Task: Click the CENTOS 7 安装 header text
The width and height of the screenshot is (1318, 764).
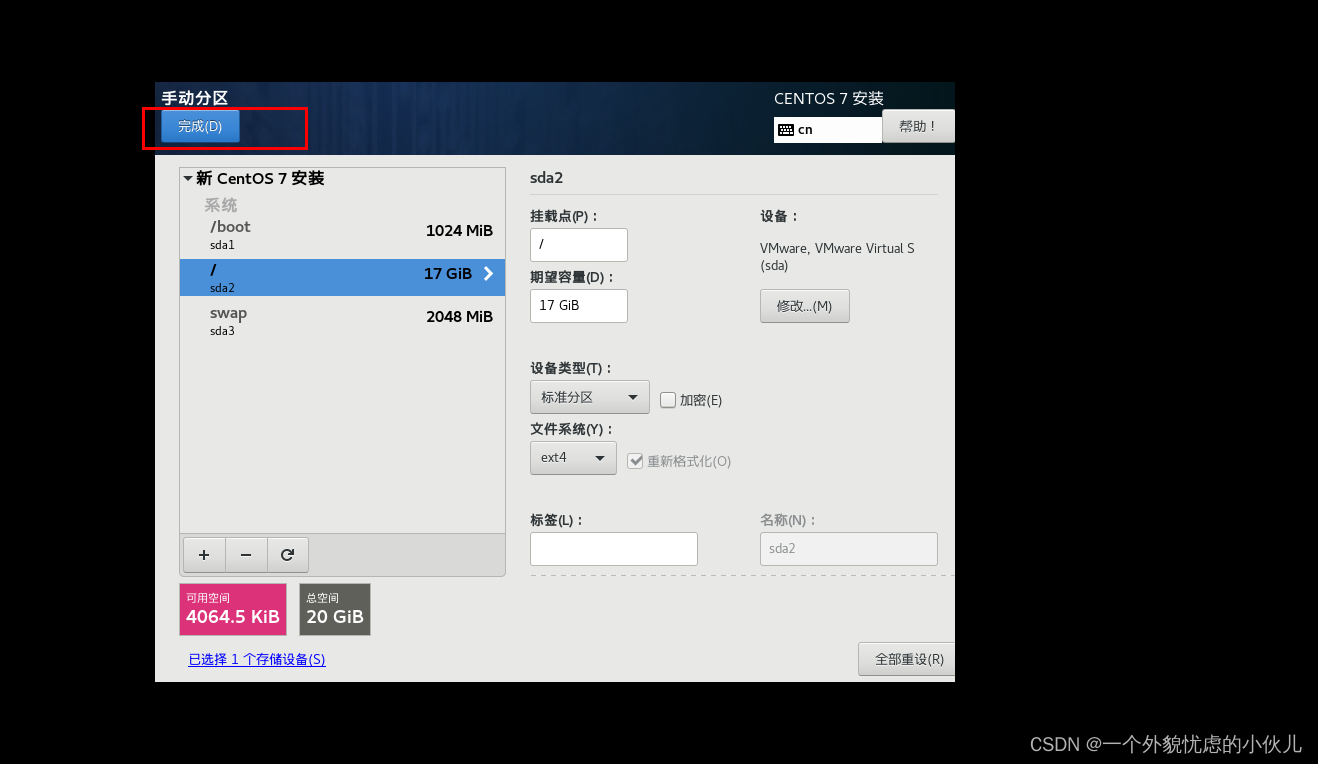Action: tap(829, 99)
